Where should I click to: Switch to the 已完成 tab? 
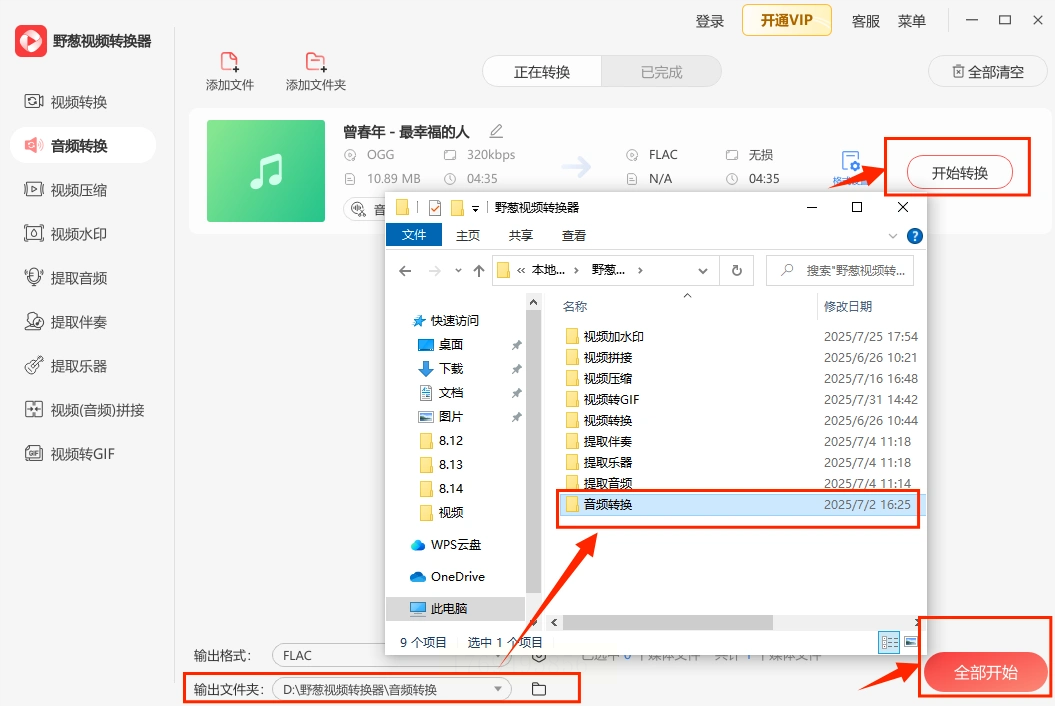tap(661, 72)
